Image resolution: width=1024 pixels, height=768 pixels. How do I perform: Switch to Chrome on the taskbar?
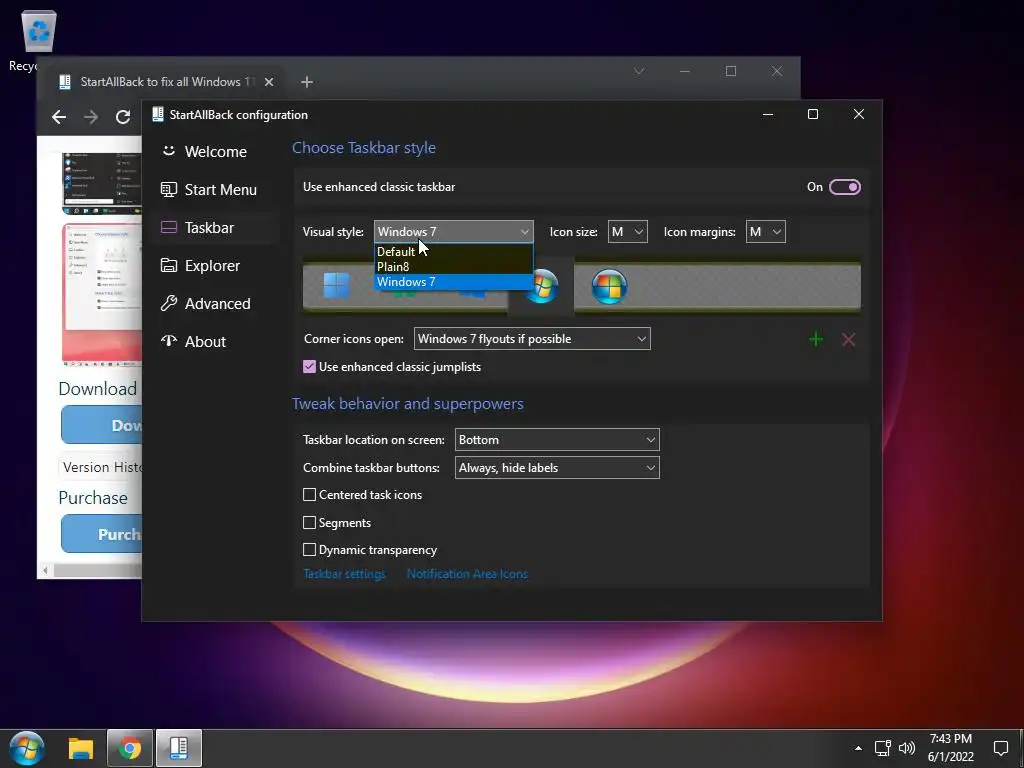click(130, 748)
